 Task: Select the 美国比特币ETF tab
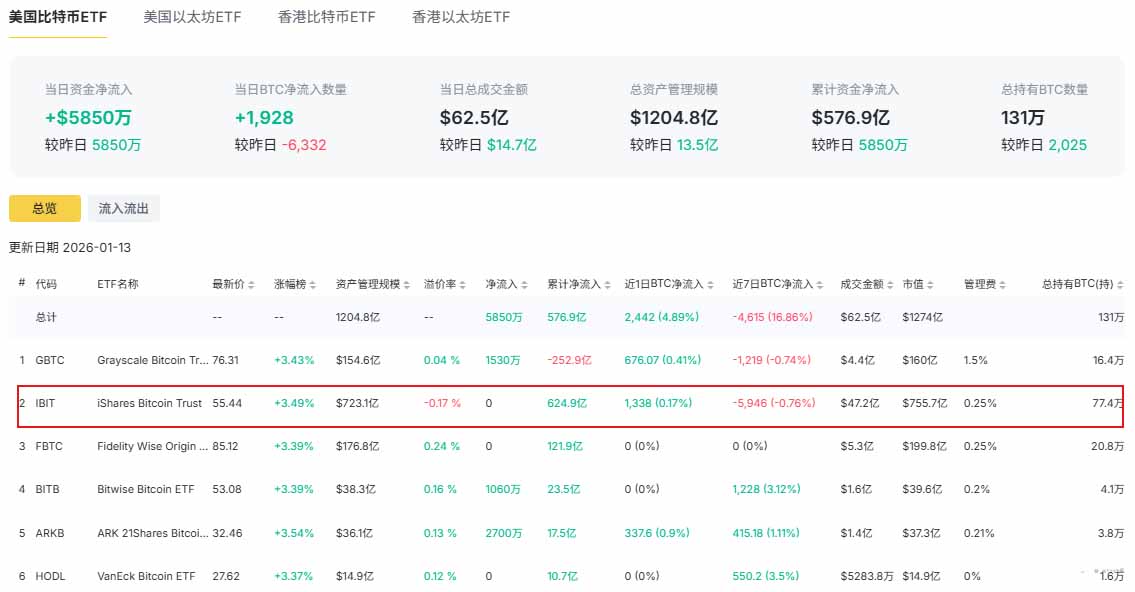[x=58, y=17]
